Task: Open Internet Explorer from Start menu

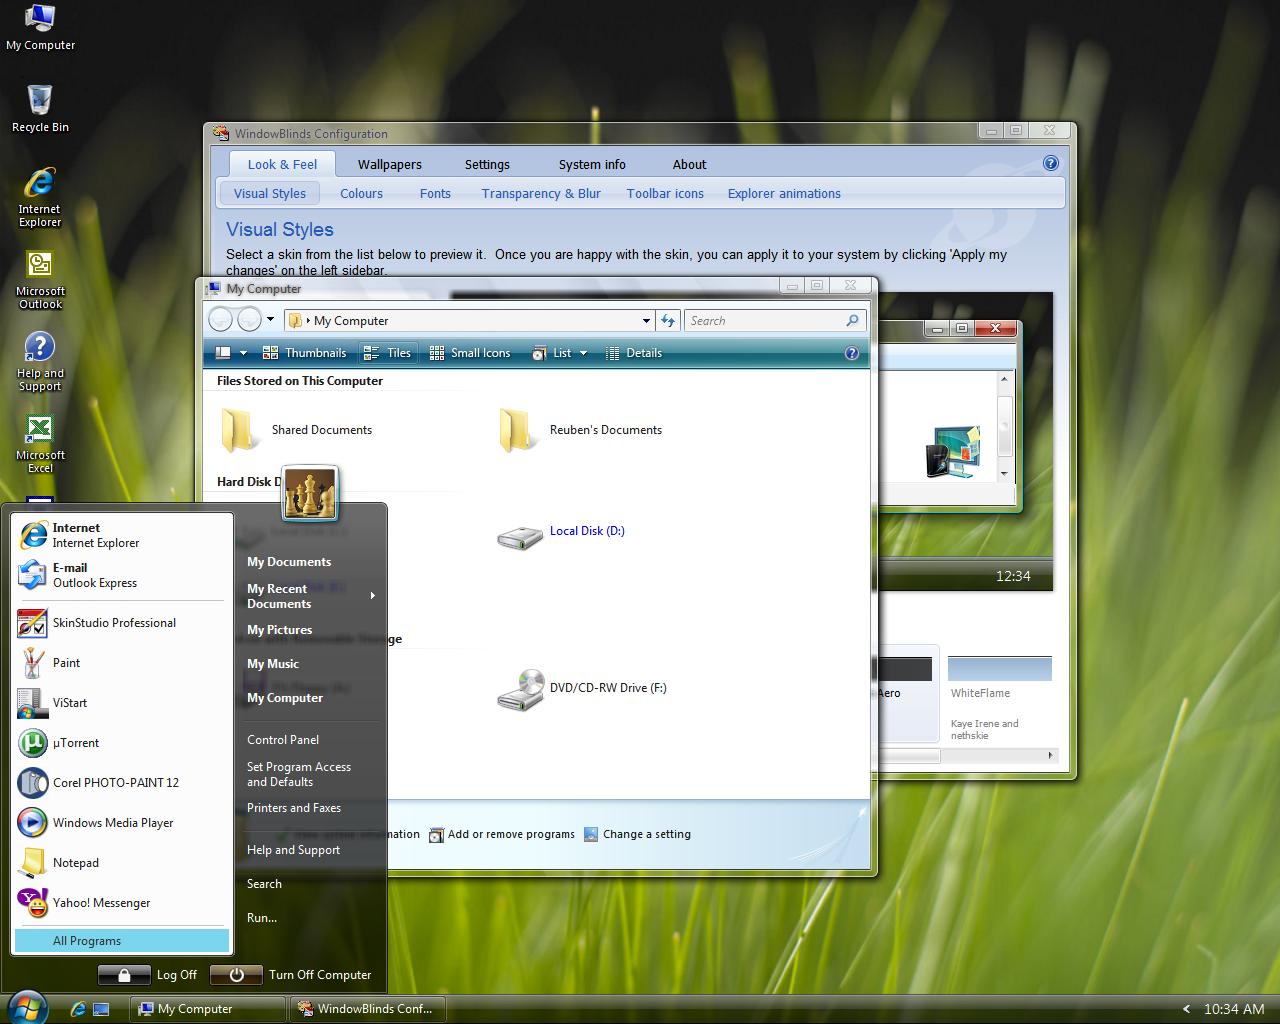Action: (124, 535)
